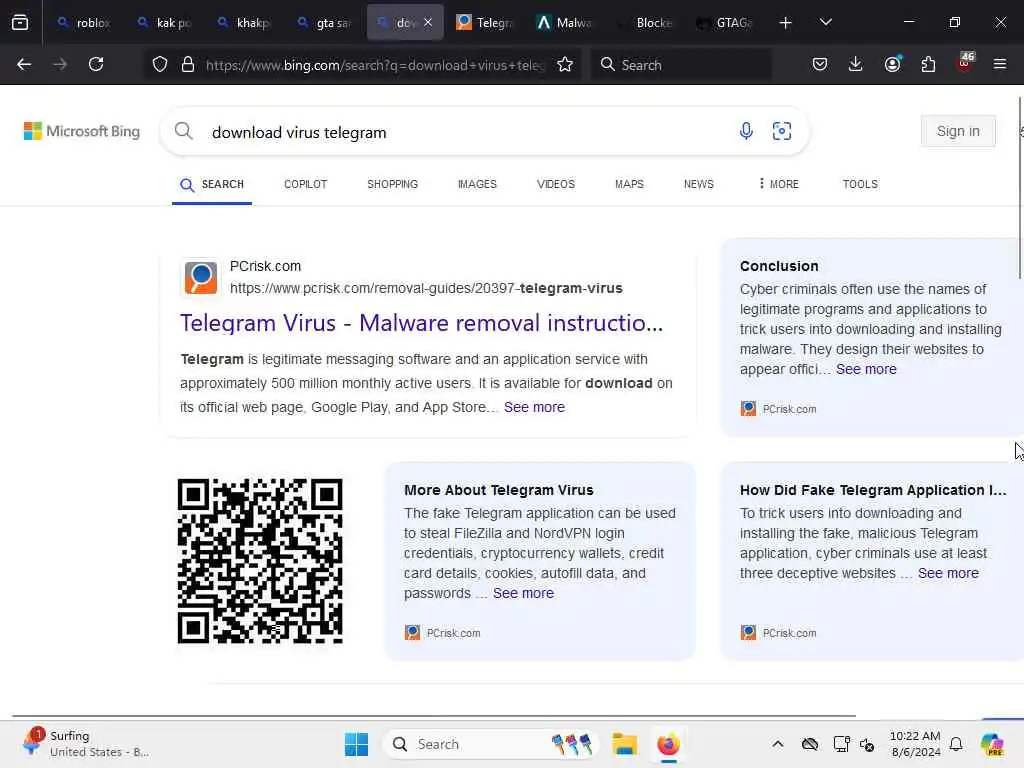Screen dimensions: 1024x768
Task: See more in How Did Fake Telegram card
Action: tap(948, 573)
